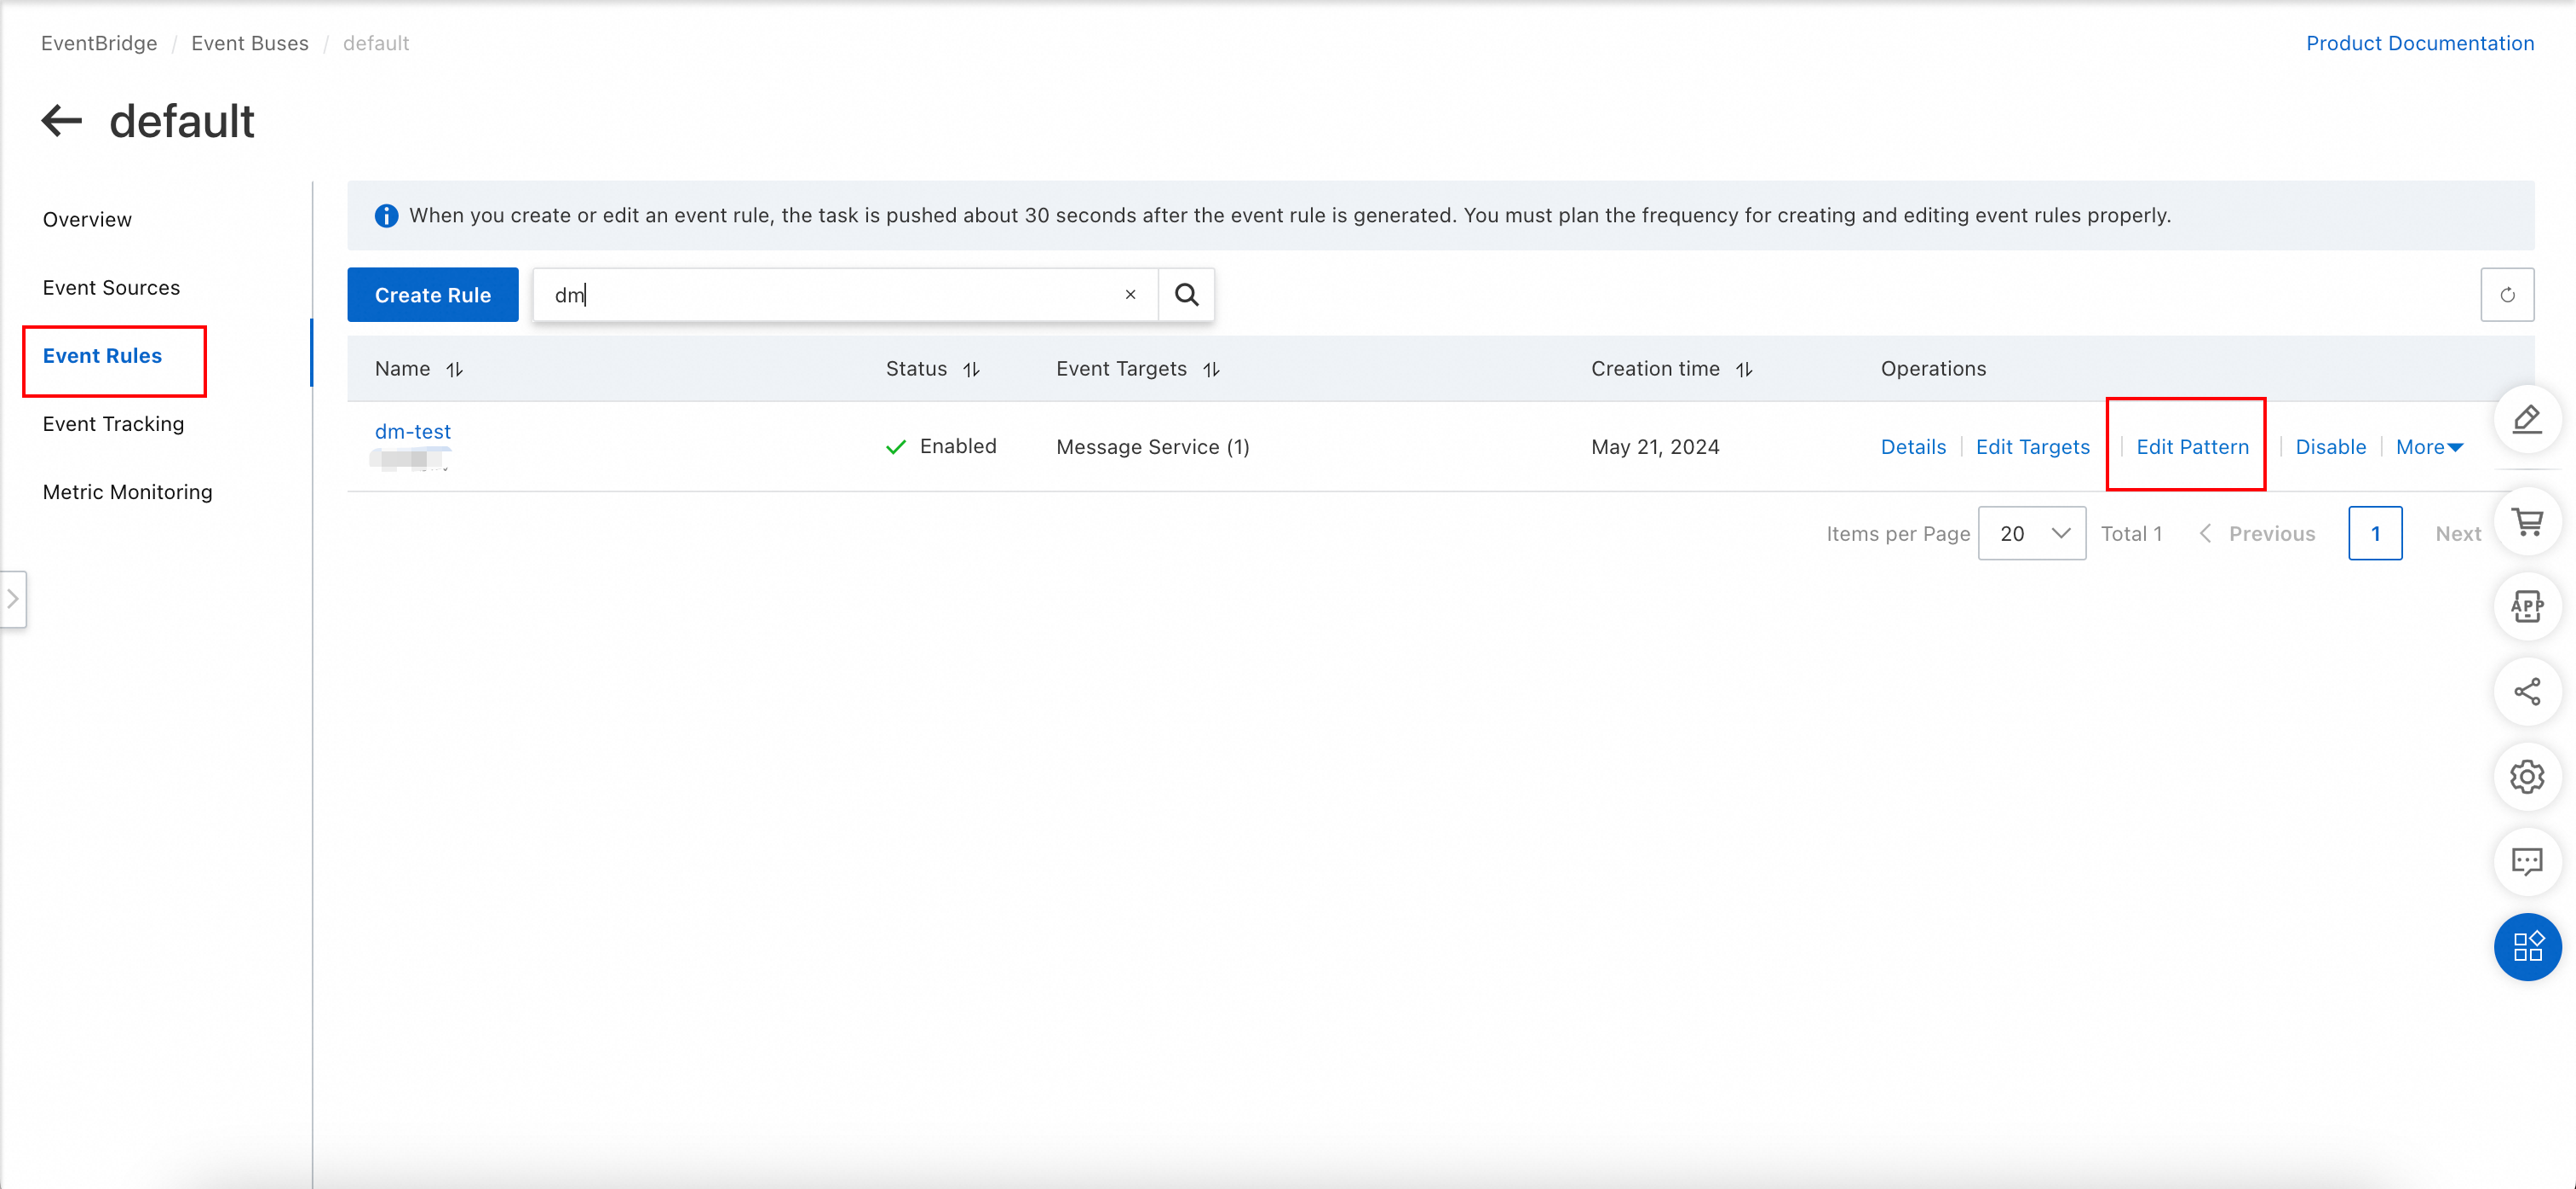Sort by Creation time column
The image size is (2576, 1189).
(x=1744, y=370)
